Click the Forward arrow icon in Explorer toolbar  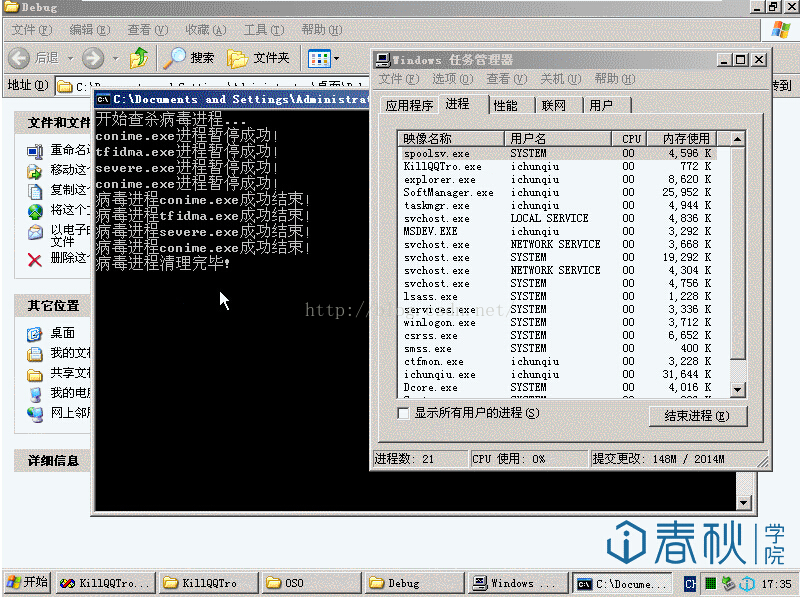[x=93, y=58]
